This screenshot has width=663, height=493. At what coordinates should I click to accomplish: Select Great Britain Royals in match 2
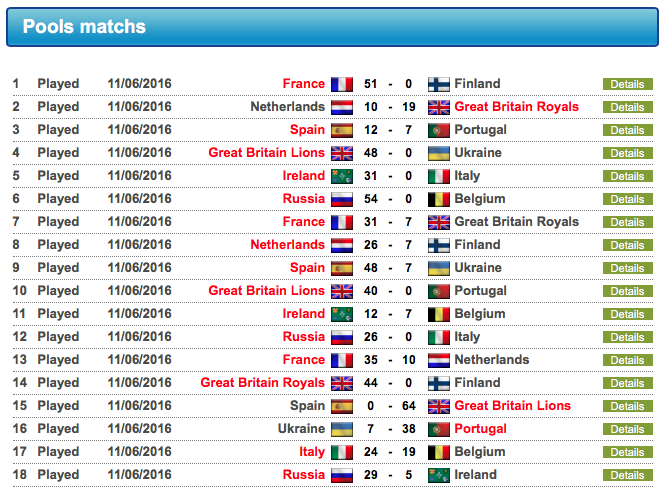click(516, 107)
